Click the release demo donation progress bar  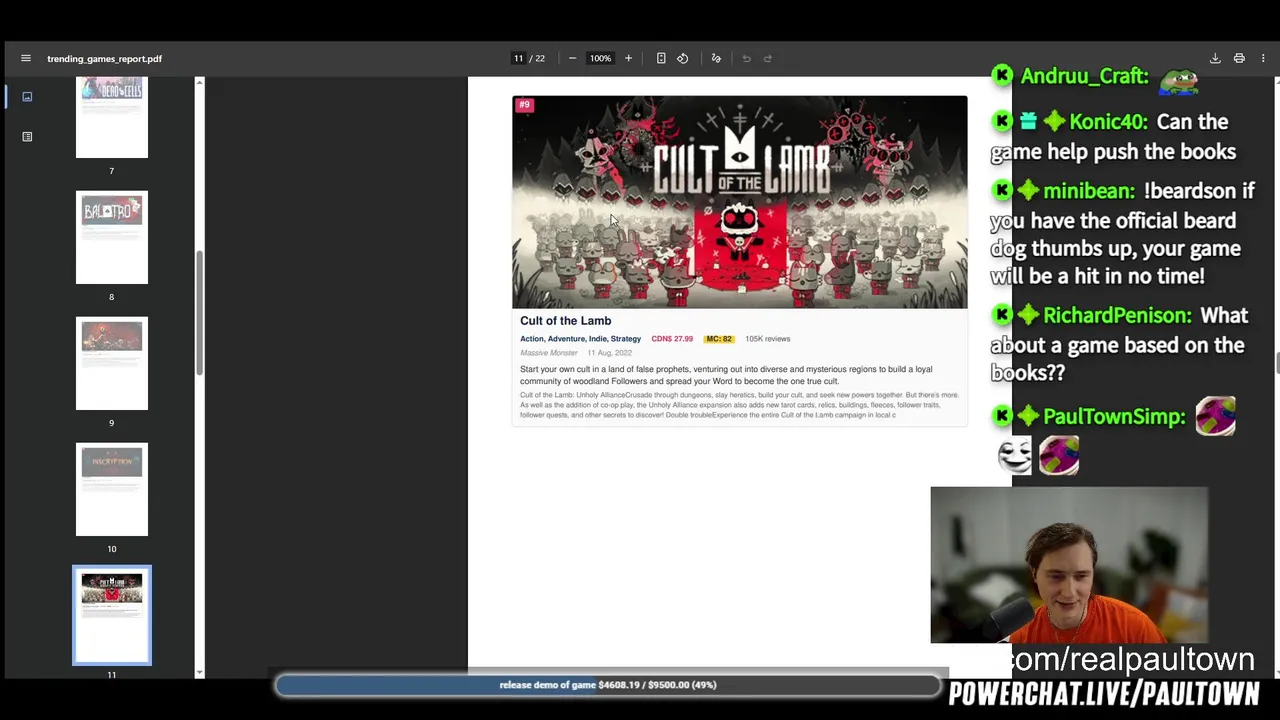(608, 685)
